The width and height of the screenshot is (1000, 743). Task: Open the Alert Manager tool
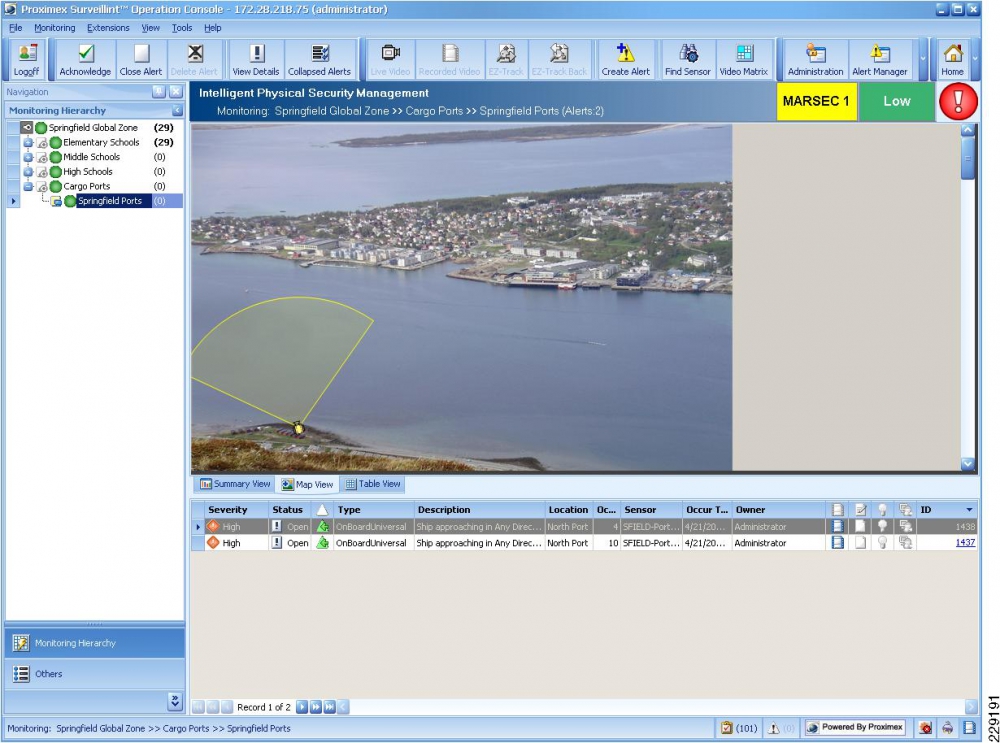[879, 59]
